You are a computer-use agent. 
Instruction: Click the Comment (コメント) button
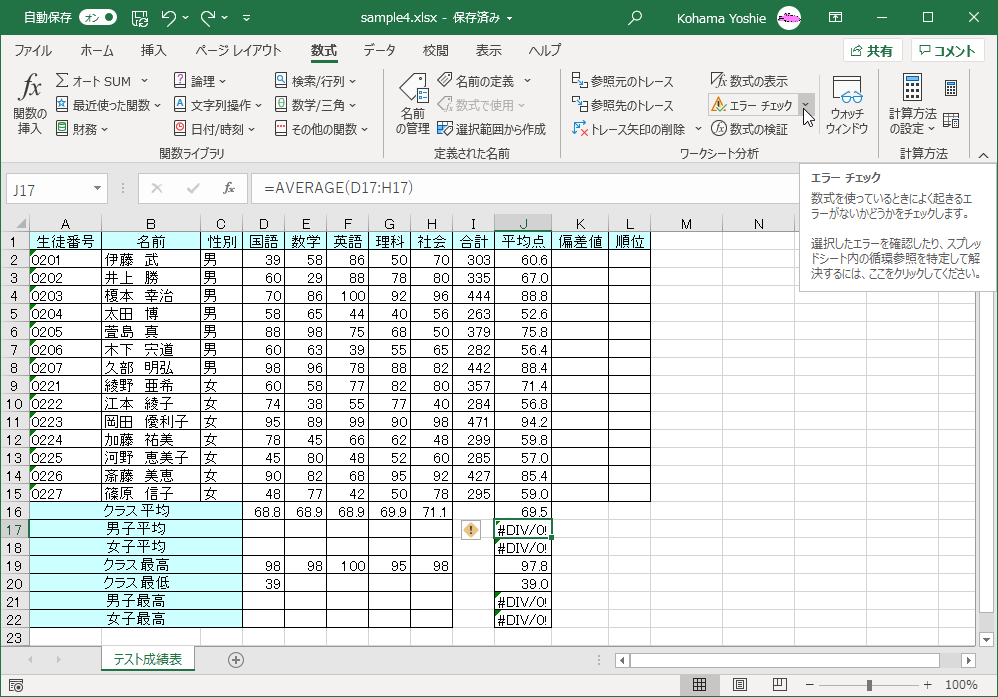coord(948,50)
